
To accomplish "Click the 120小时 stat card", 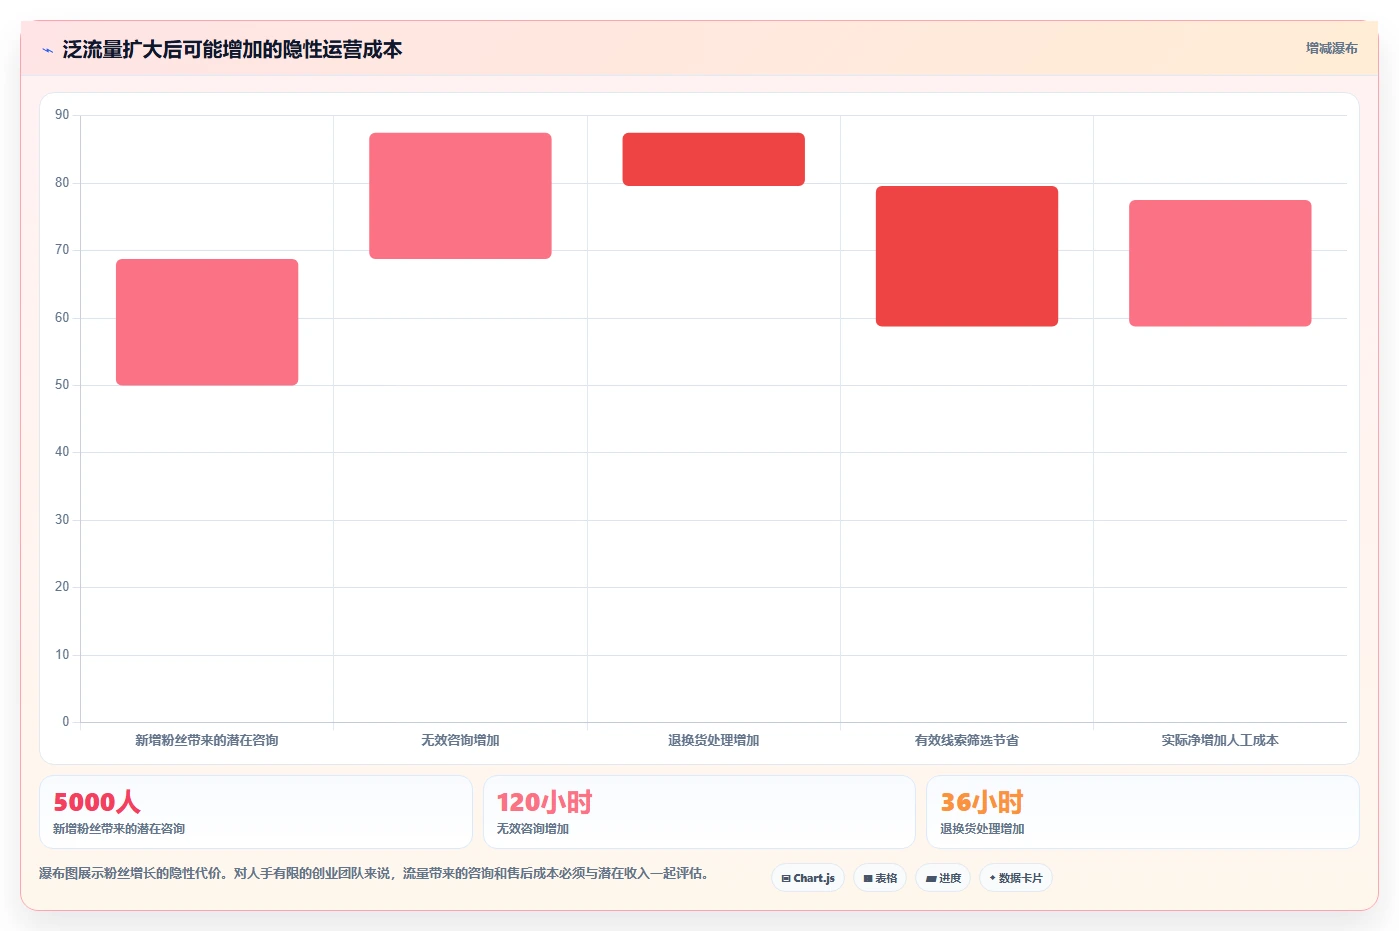I will 699,812.
